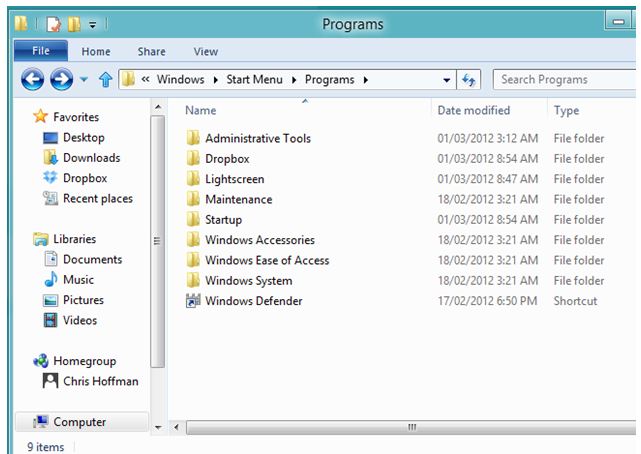The height and width of the screenshot is (454, 641).
Task: Expand the address bar history dropdown
Action: pyautogui.click(x=446, y=80)
